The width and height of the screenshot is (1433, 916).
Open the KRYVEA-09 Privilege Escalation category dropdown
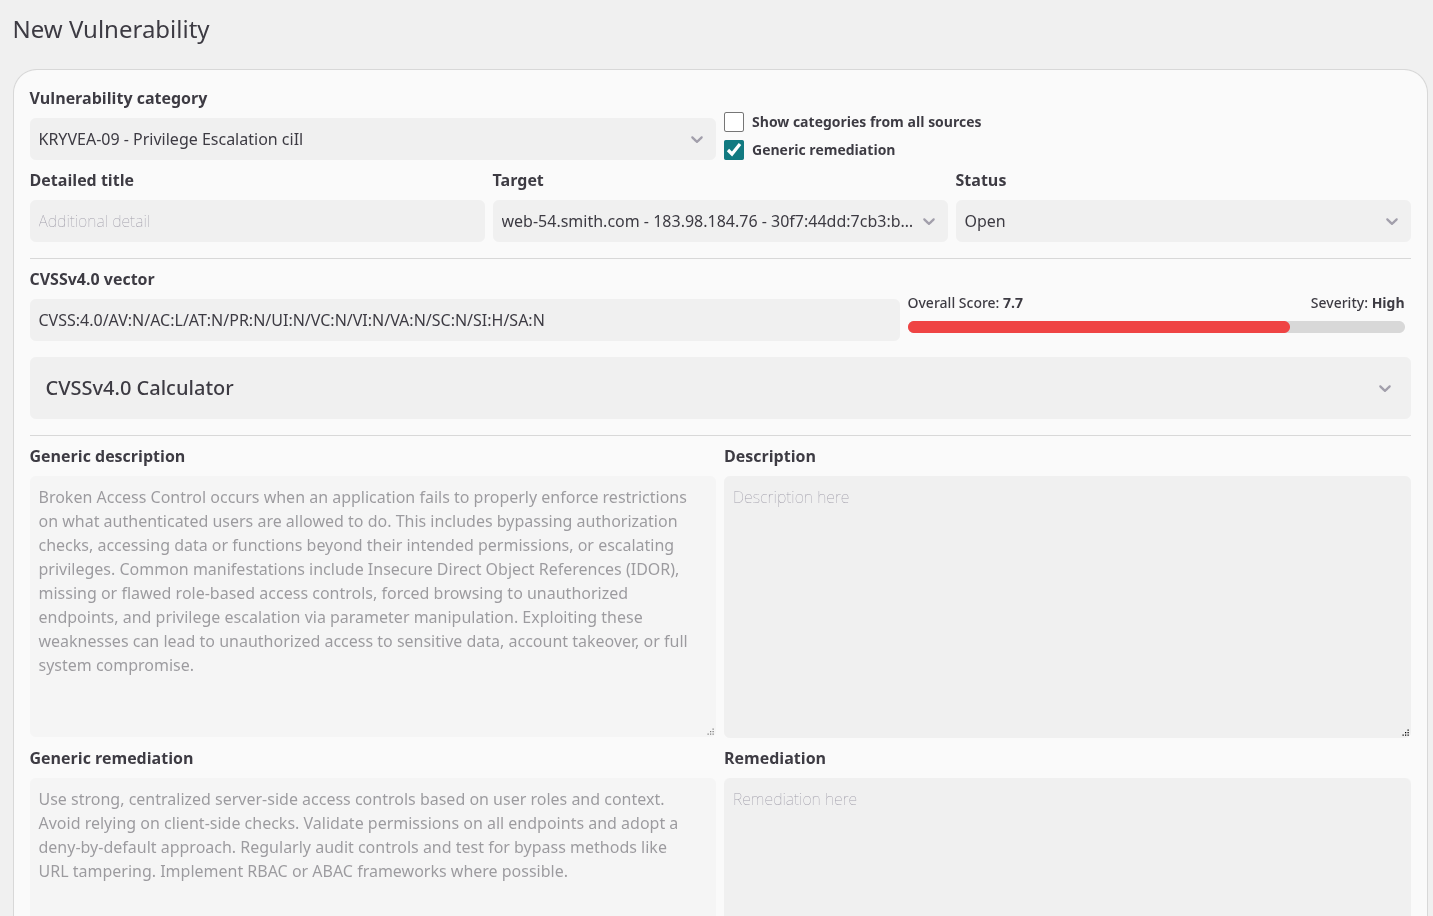point(360,140)
